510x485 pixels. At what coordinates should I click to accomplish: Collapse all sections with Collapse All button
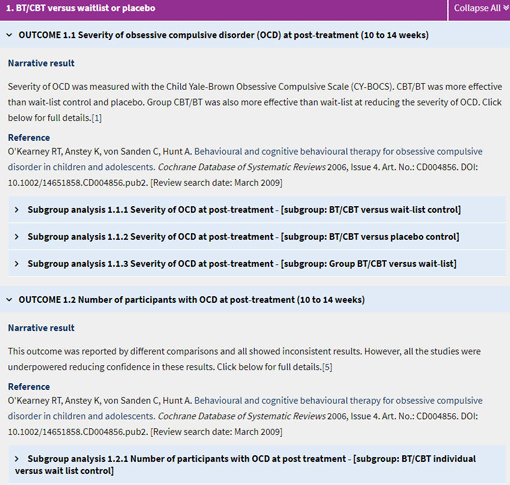[479, 8]
